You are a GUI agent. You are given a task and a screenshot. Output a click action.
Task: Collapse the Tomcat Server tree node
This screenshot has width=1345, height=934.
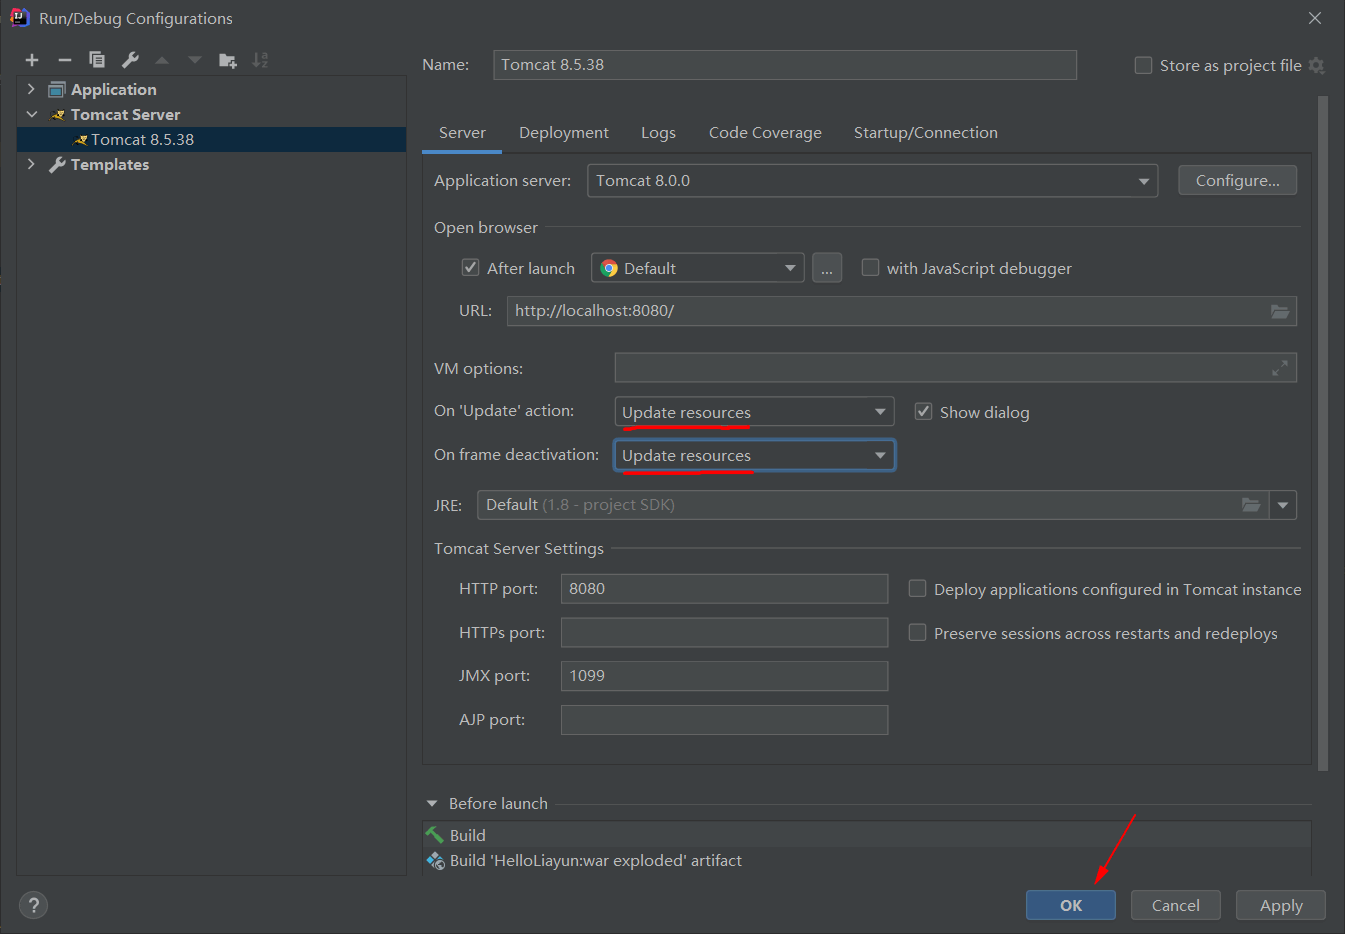31,114
